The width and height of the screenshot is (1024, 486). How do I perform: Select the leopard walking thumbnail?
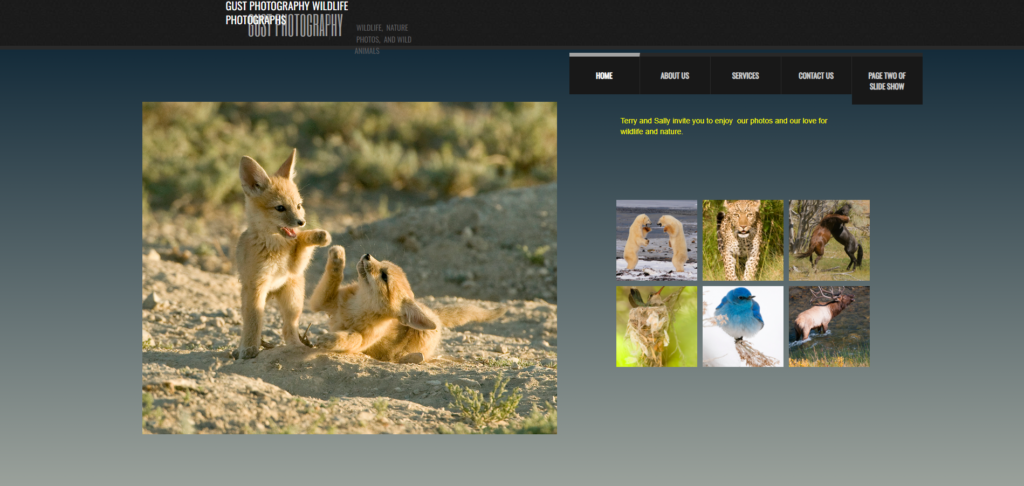742,240
